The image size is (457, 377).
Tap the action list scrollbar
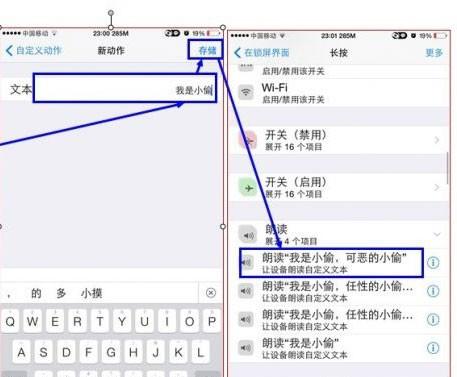click(x=448, y=167)
